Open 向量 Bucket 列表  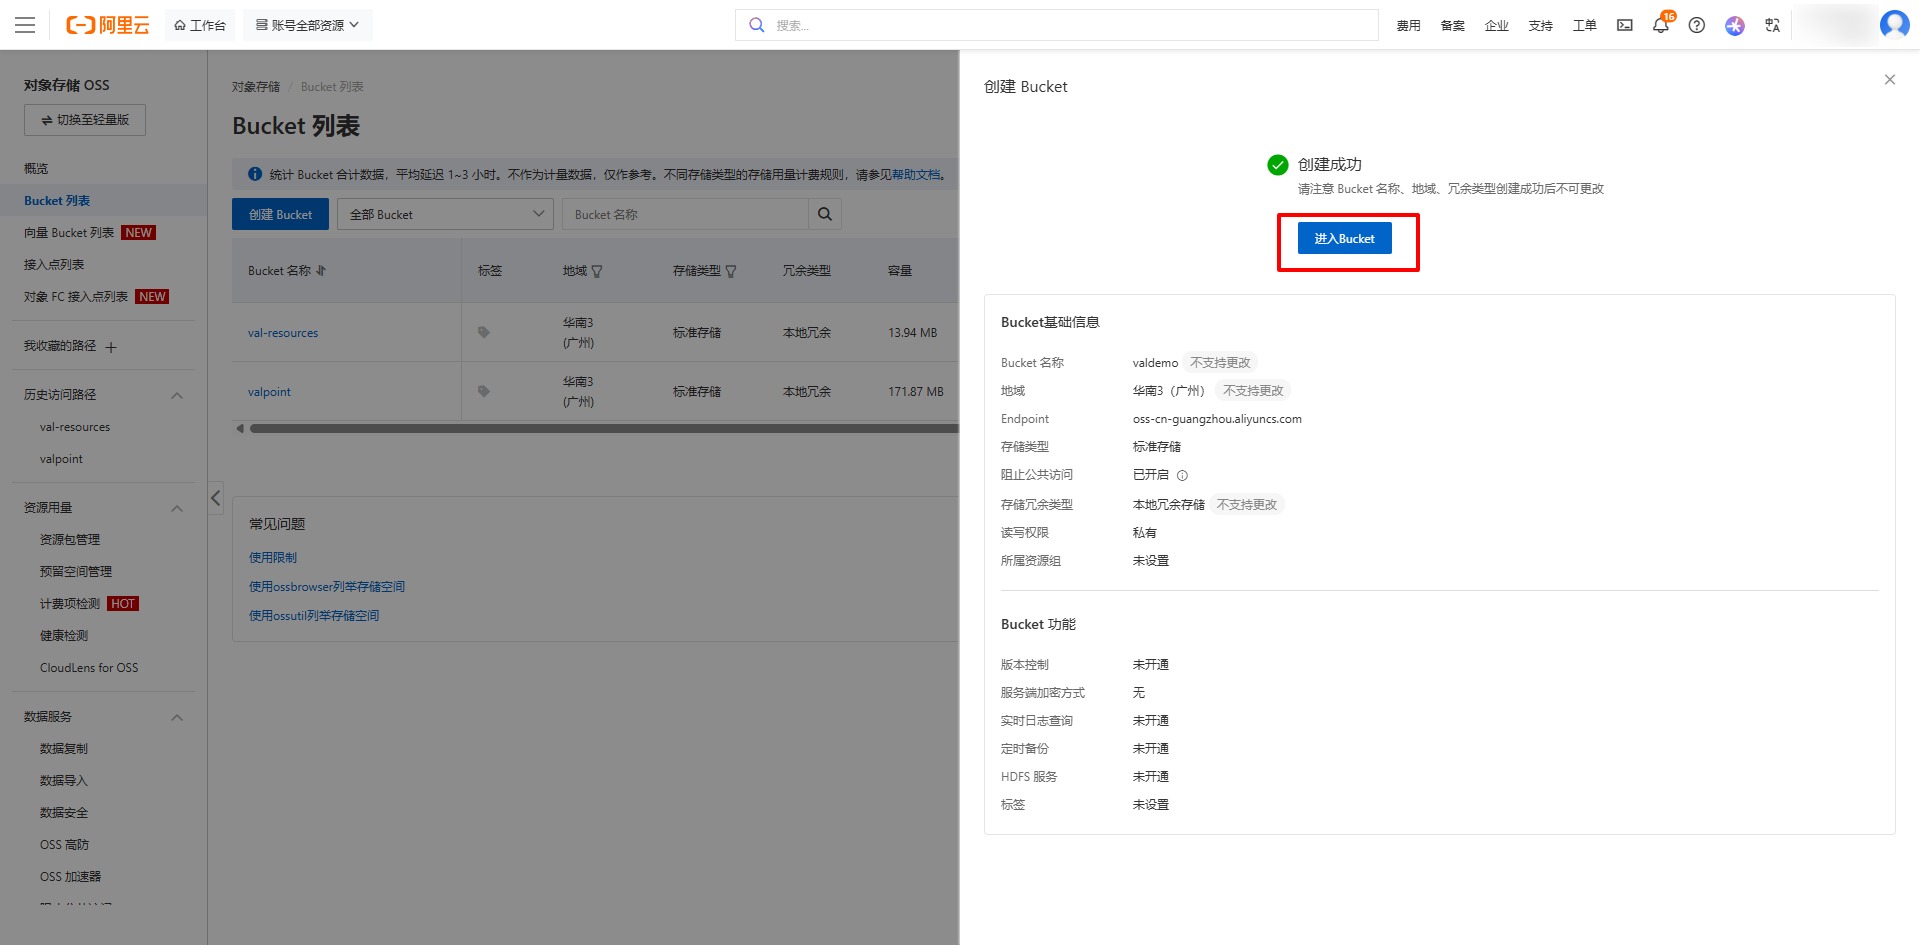pos(69,233)
